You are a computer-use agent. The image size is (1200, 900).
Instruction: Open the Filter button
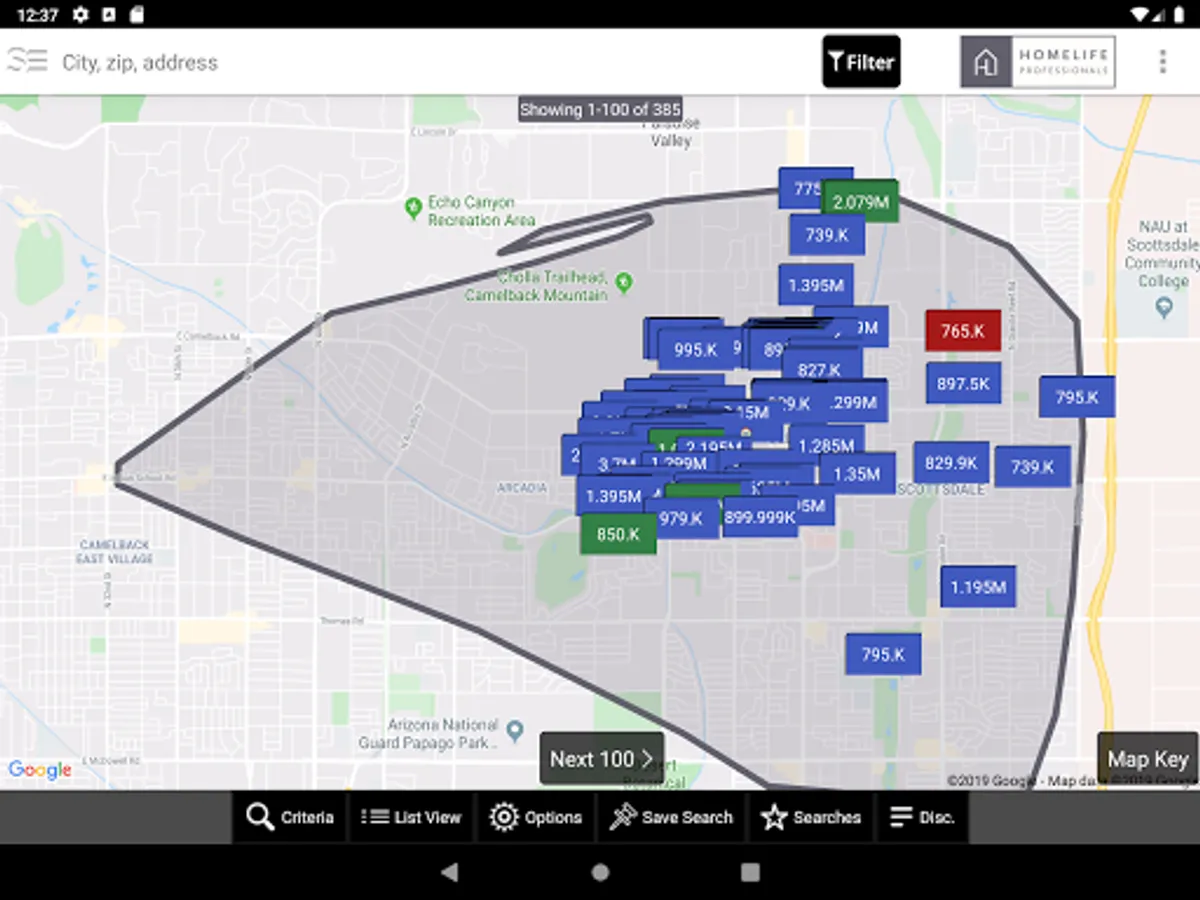pos(861,62)
